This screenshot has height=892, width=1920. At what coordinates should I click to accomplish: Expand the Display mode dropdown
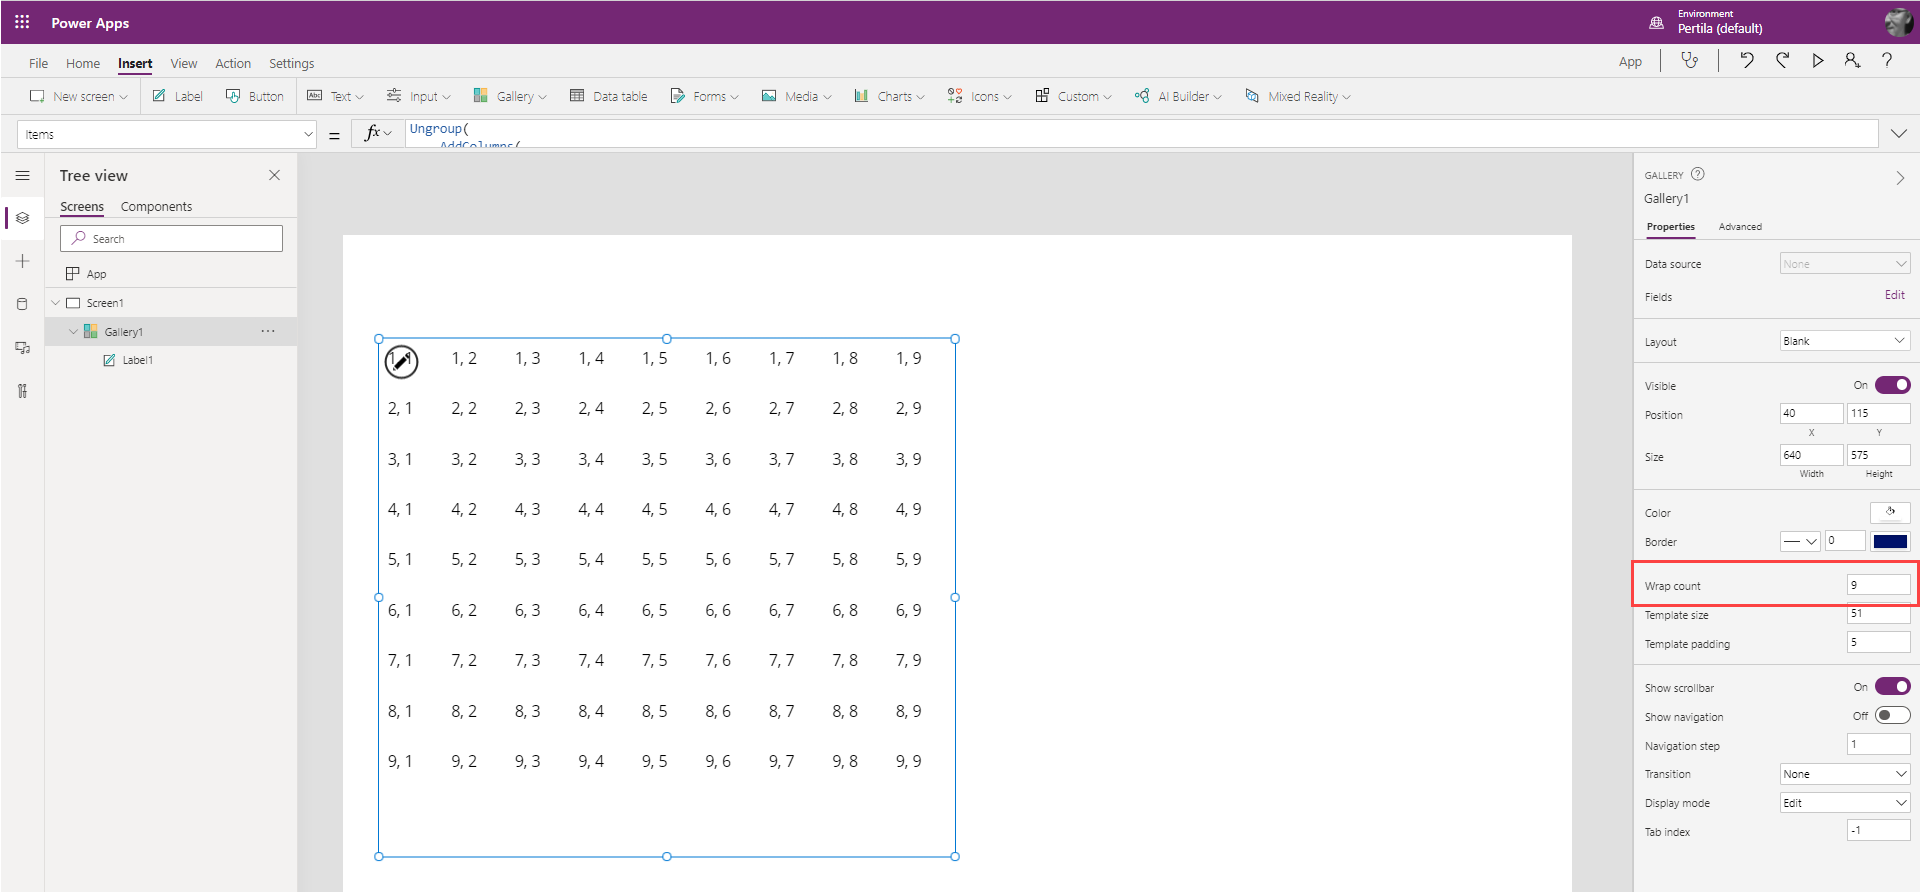point(1844,803)
